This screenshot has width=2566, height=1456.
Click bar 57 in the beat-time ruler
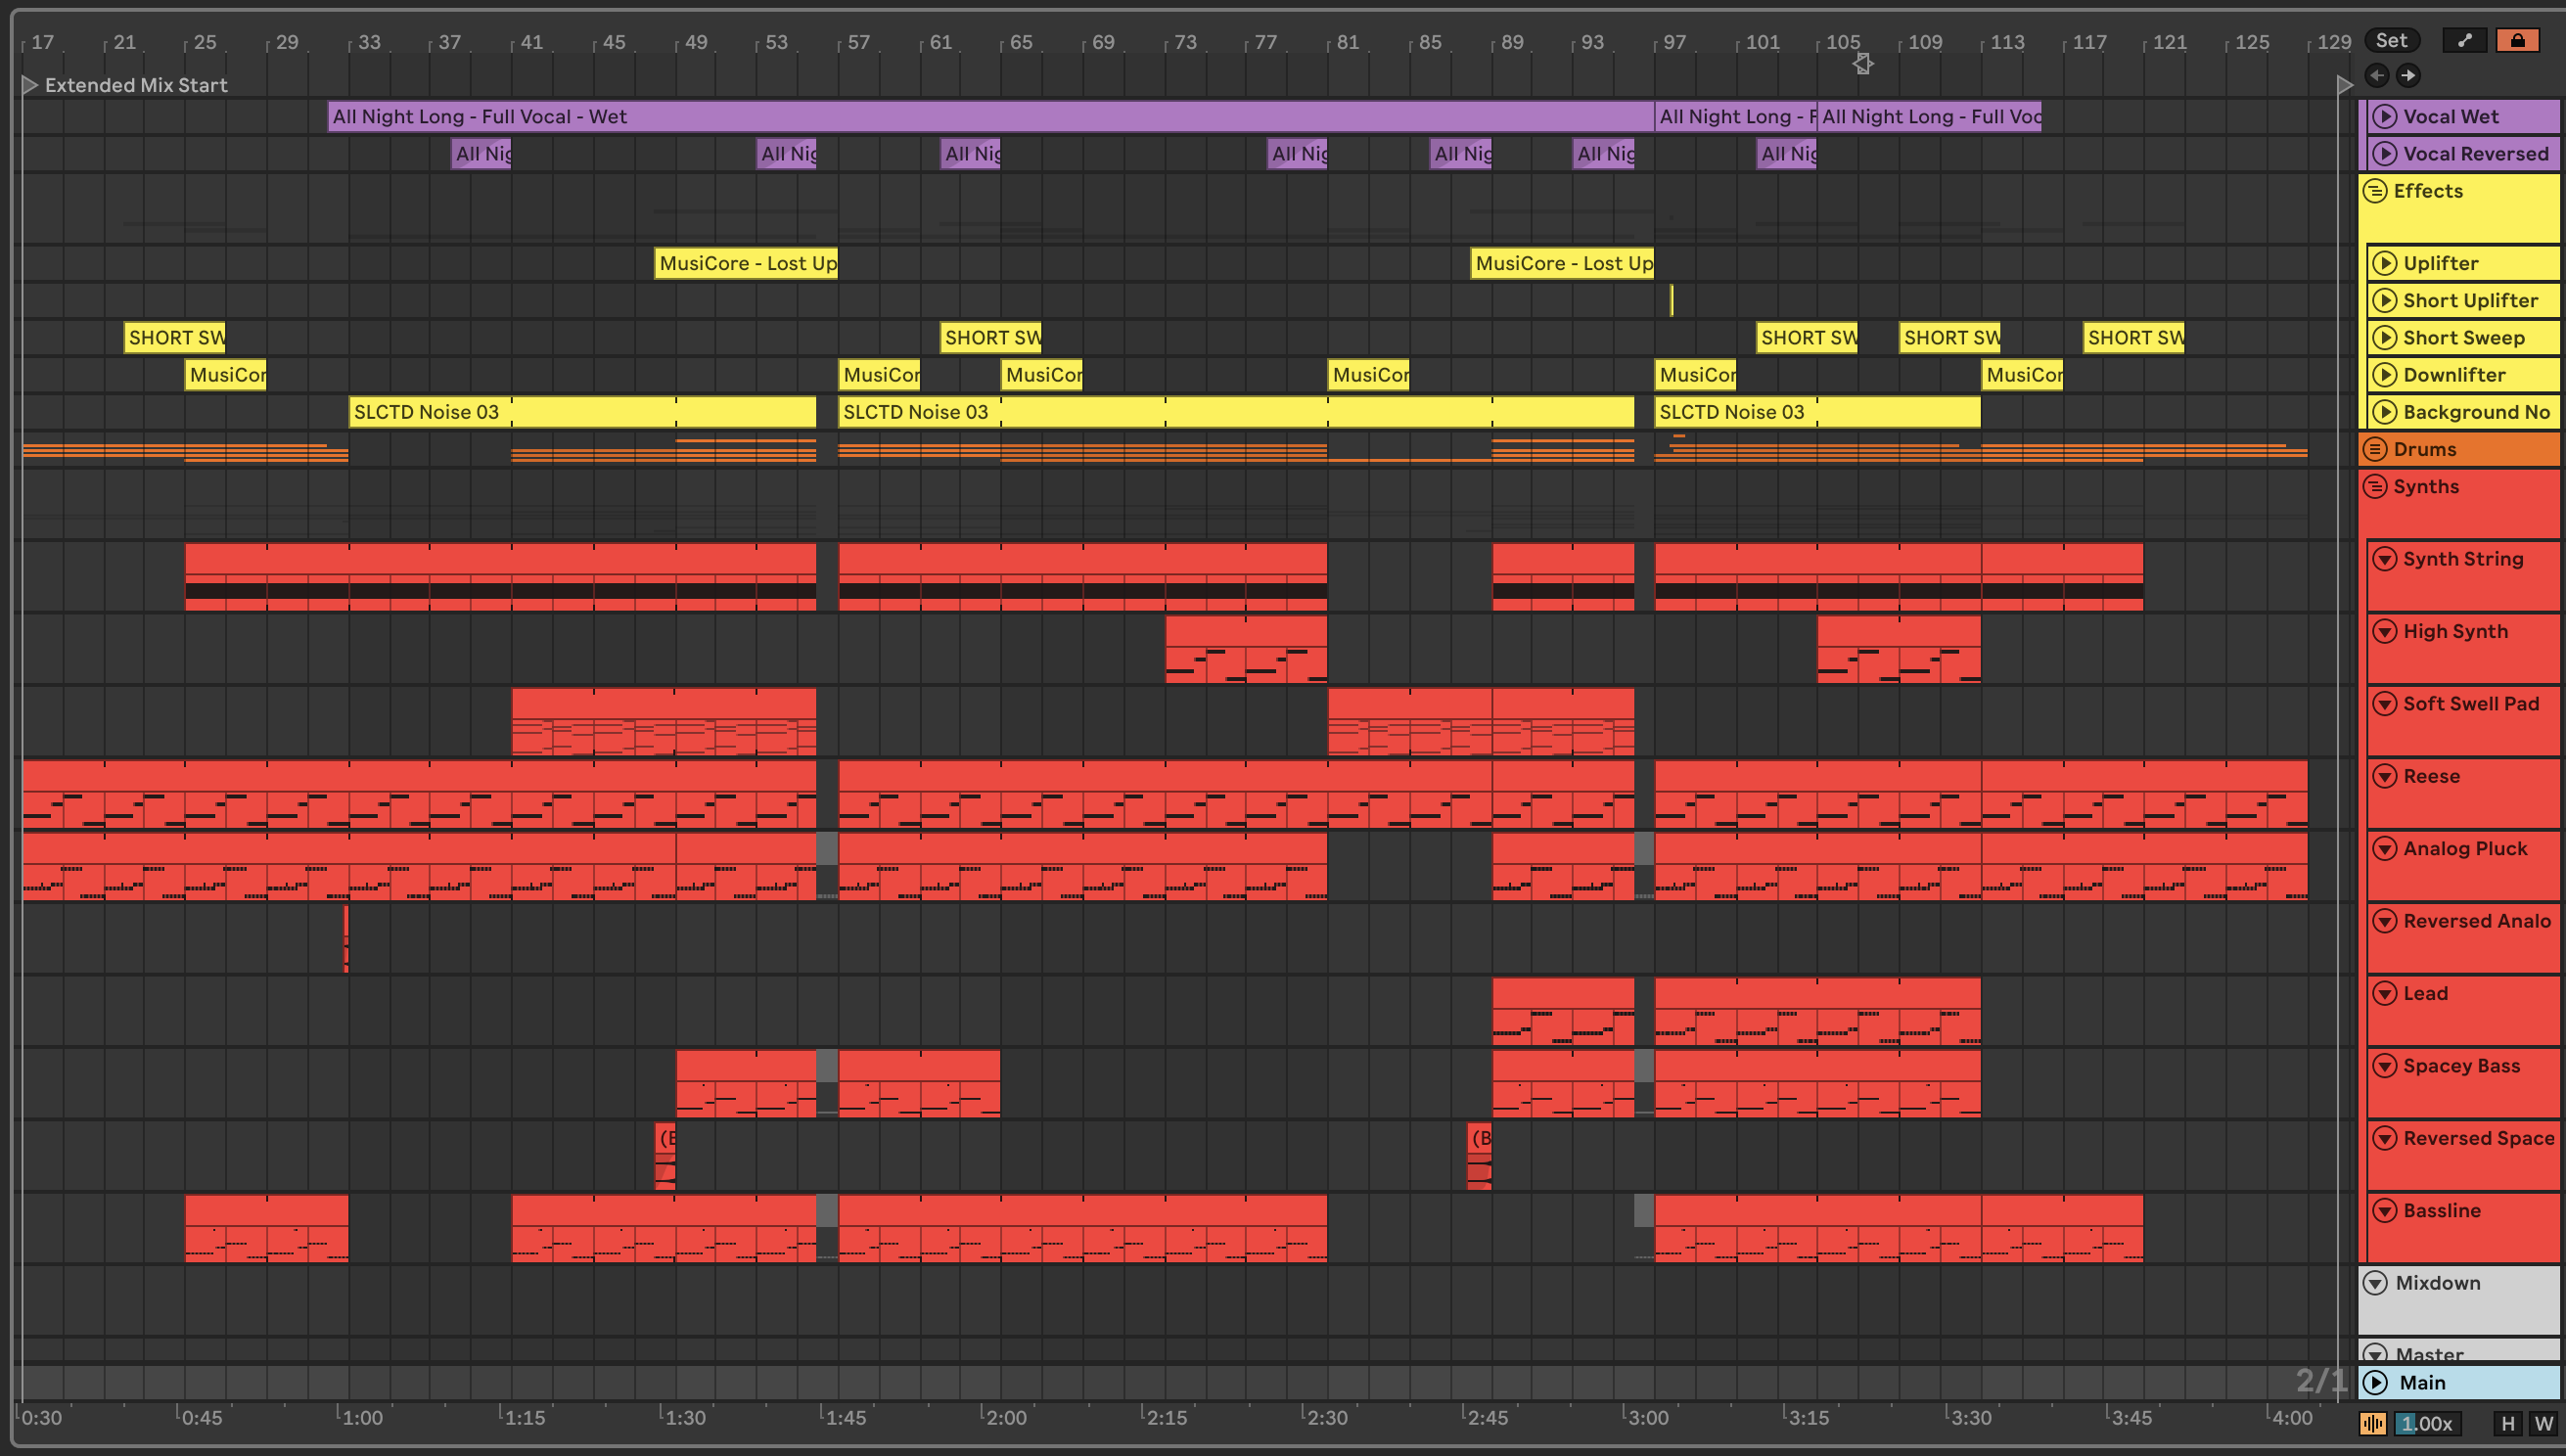click(858, 42)
